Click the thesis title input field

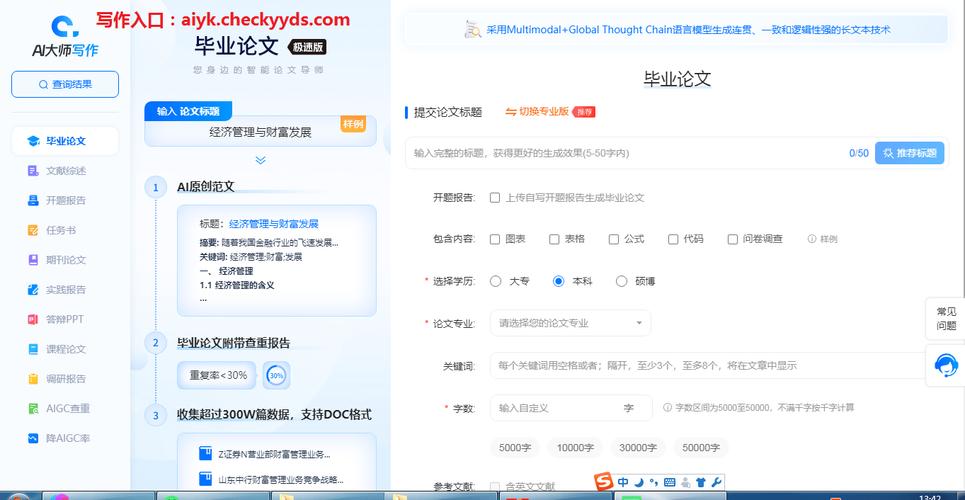pyautogui.click(x=625, y=153)
